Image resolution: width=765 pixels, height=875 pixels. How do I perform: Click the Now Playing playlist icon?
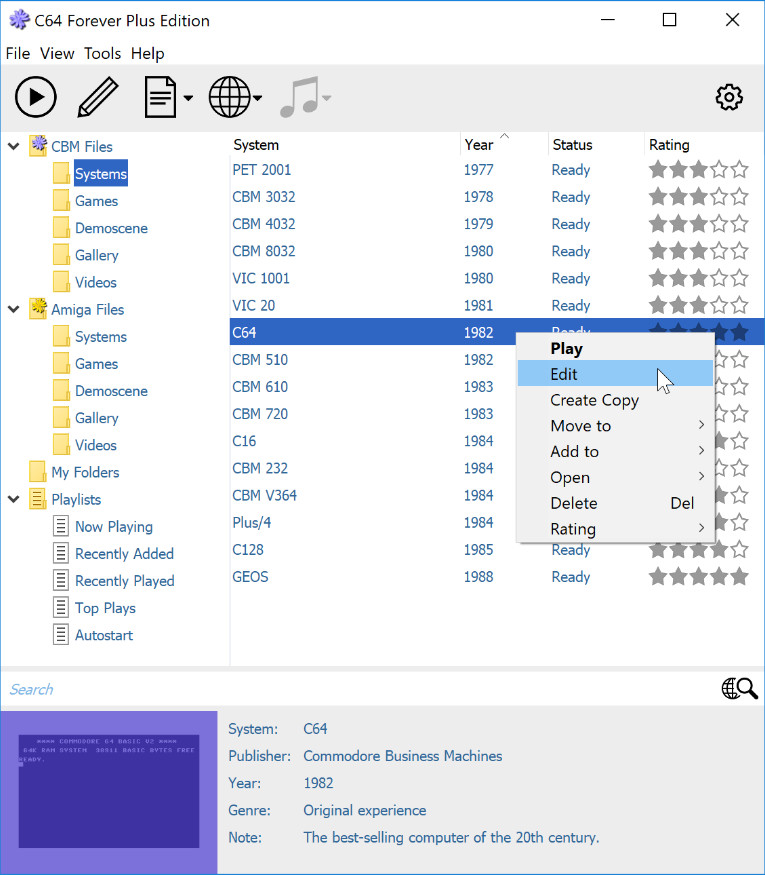coord(61,526)
